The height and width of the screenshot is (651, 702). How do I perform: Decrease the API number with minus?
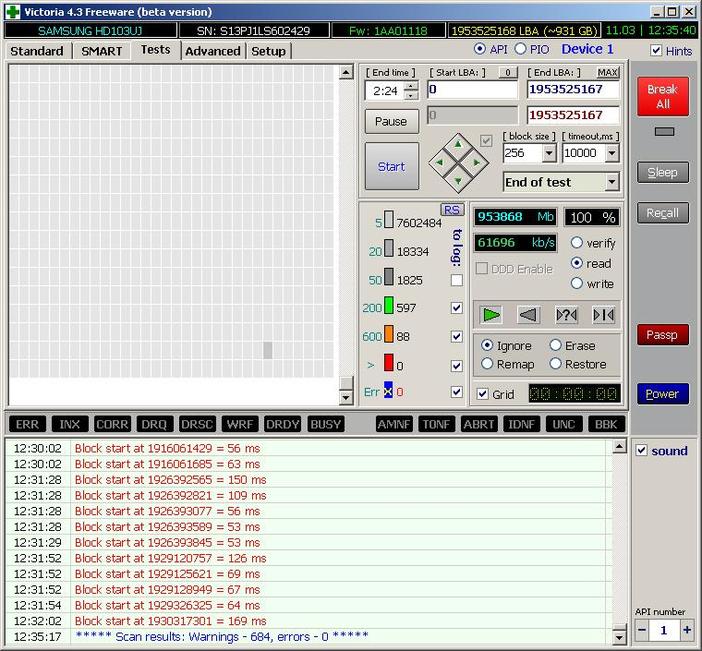(642, 630)
